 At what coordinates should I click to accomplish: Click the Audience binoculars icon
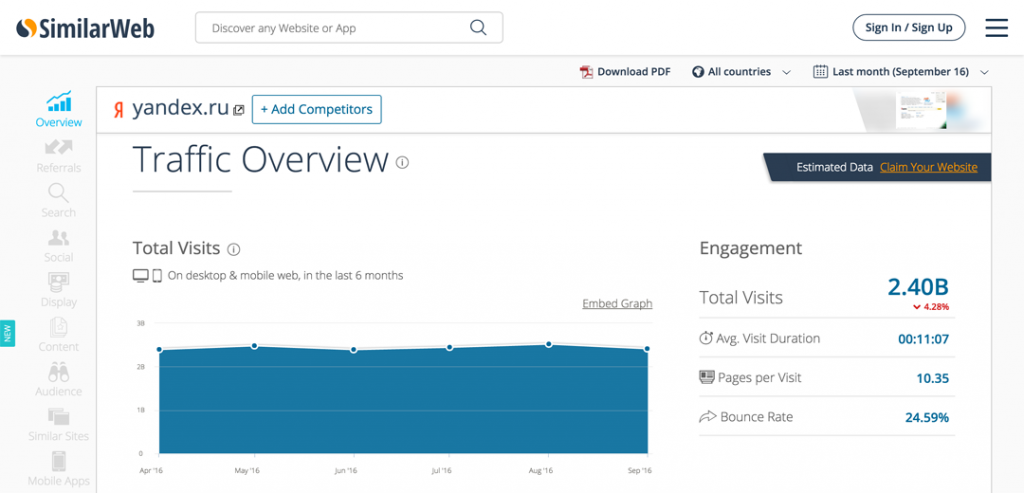59,372
